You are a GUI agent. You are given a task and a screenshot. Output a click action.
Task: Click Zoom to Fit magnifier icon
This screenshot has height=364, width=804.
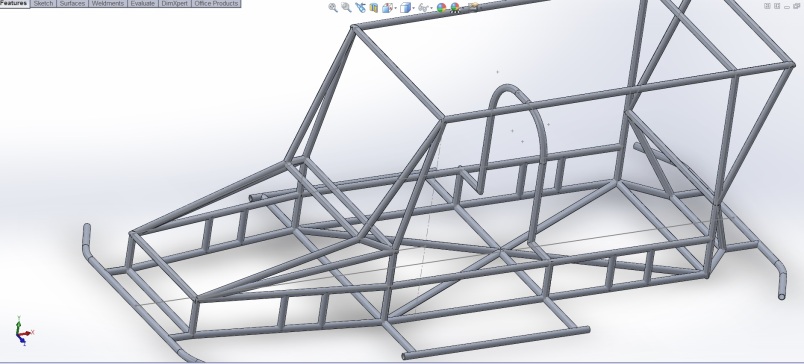[x=333, y=8]
